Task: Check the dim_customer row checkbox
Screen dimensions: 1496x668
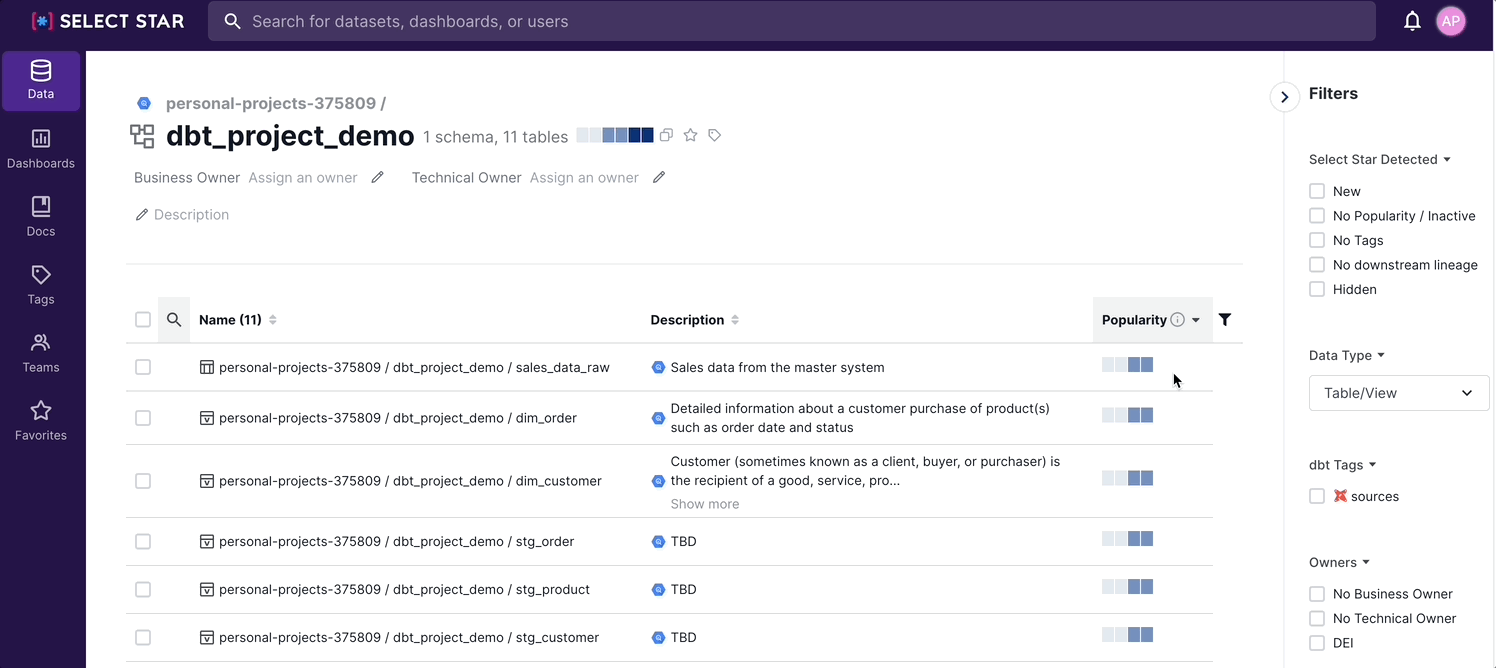Action: click(x=143, y=481)
